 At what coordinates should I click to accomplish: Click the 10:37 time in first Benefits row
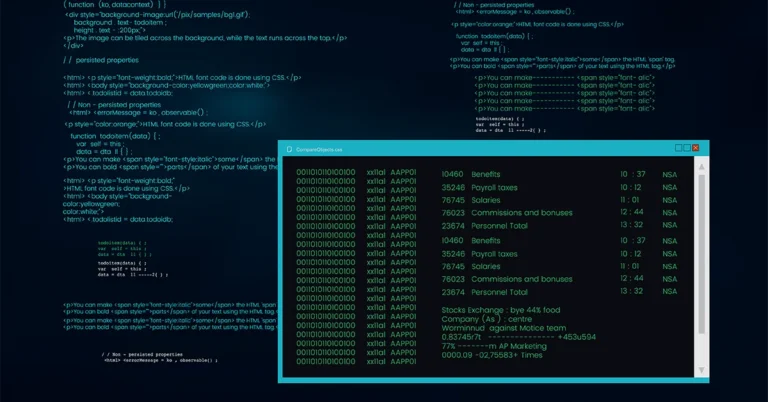pos(632,174)
